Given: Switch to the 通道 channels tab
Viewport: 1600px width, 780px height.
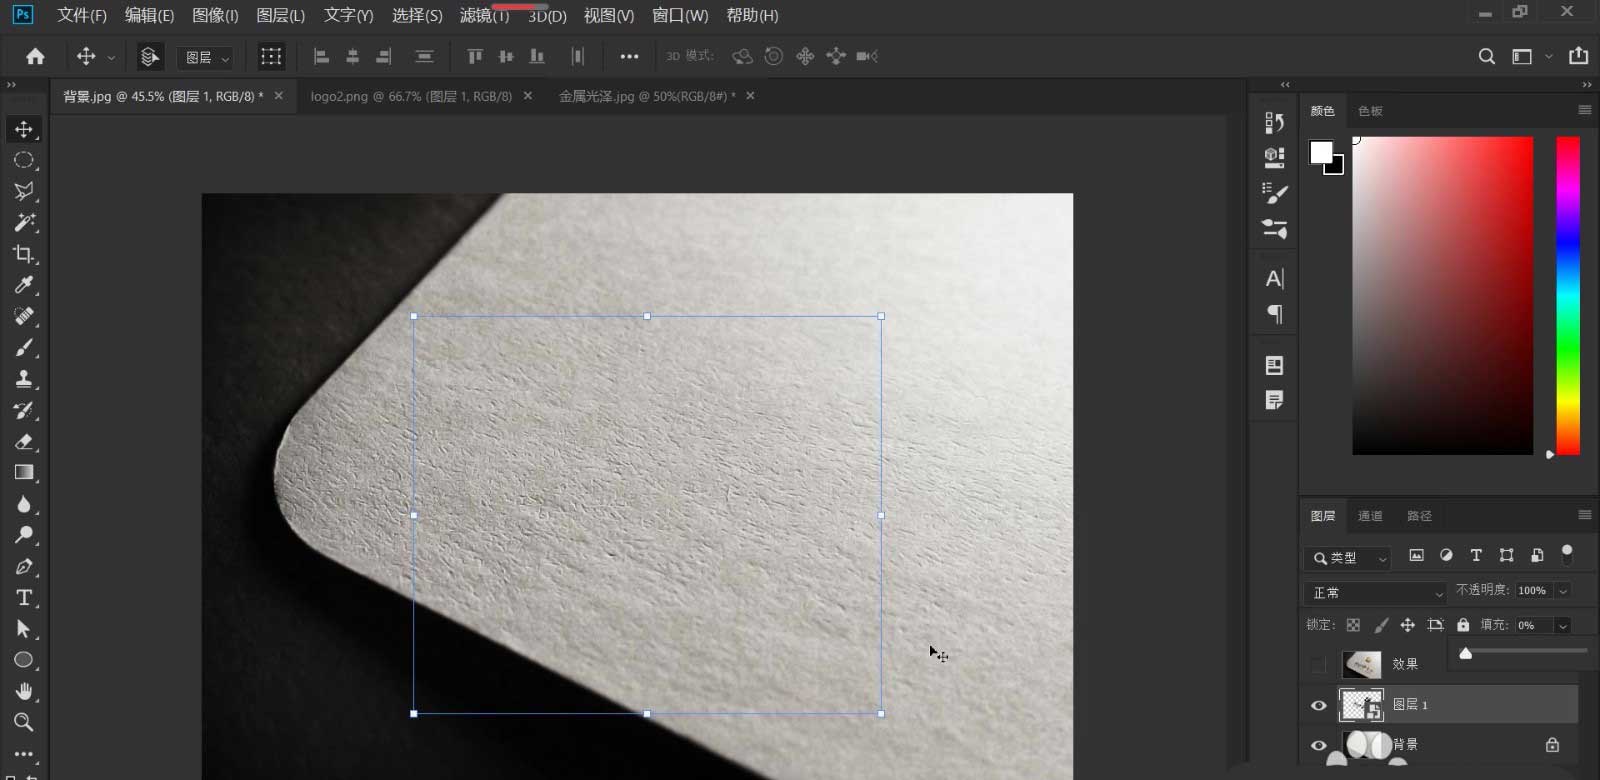Looking at the screenshot, I should [1370, 516].
